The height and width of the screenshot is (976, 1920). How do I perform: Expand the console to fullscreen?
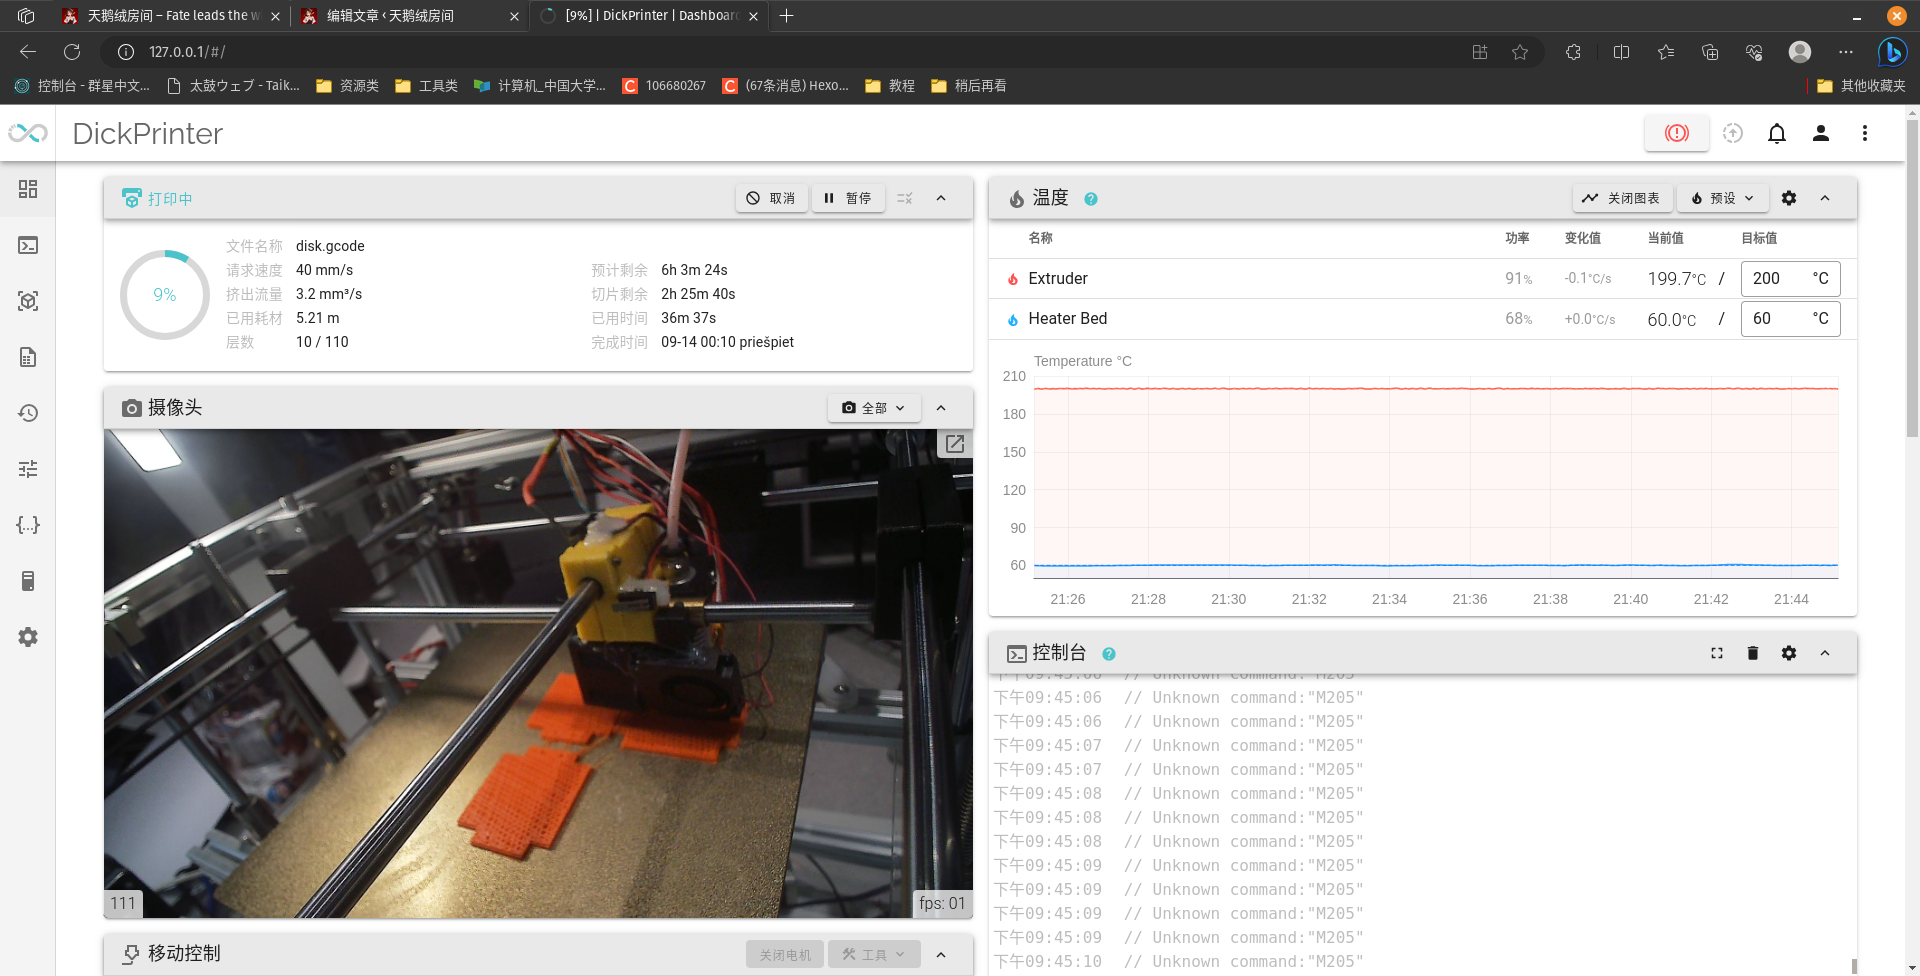click(x=1716, y=653)
